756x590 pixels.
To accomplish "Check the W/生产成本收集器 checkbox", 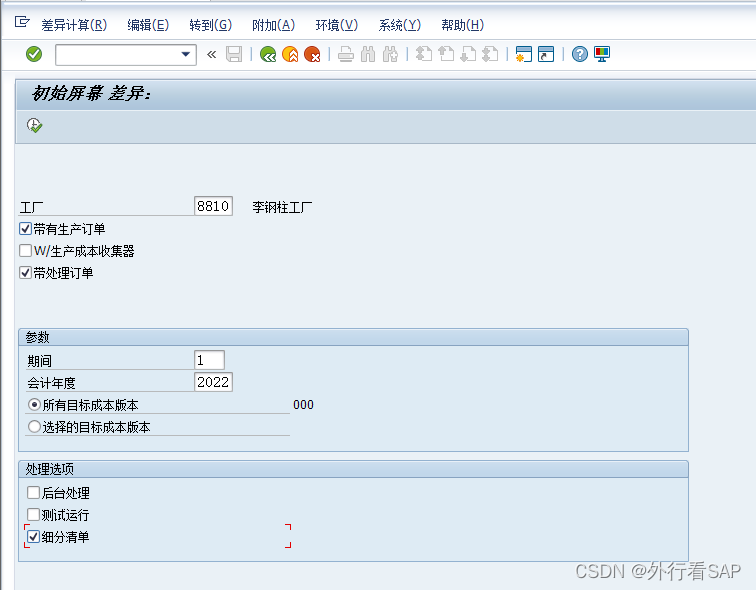I will [26, 251].
